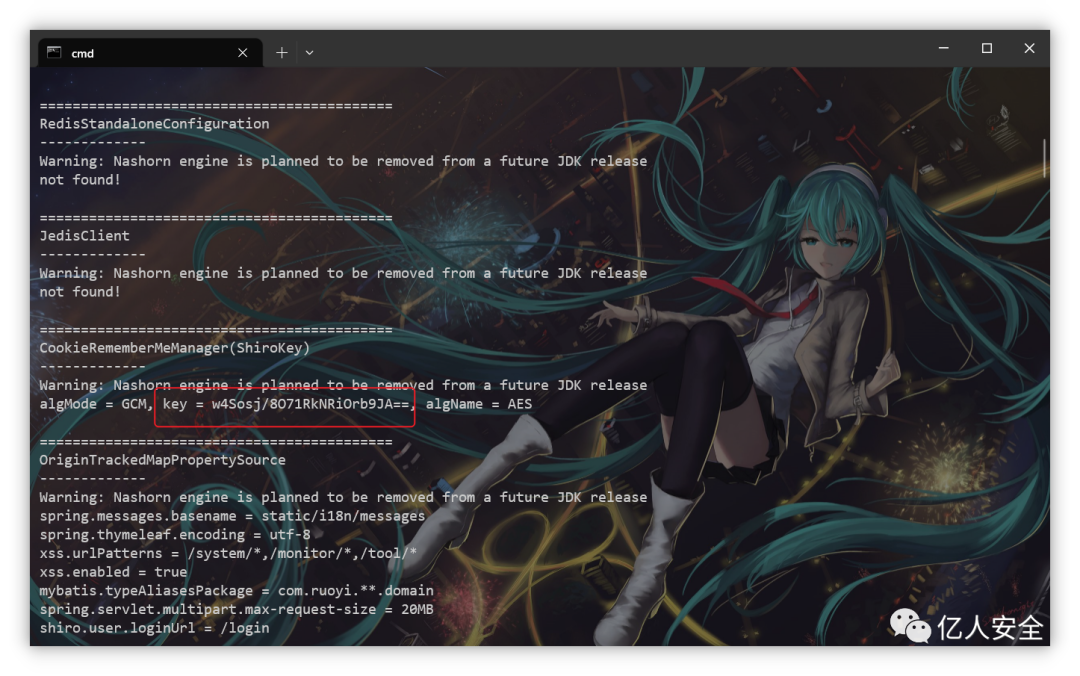Close the cmd tab
1080x676 pixels.
click(x=242, y=52)
